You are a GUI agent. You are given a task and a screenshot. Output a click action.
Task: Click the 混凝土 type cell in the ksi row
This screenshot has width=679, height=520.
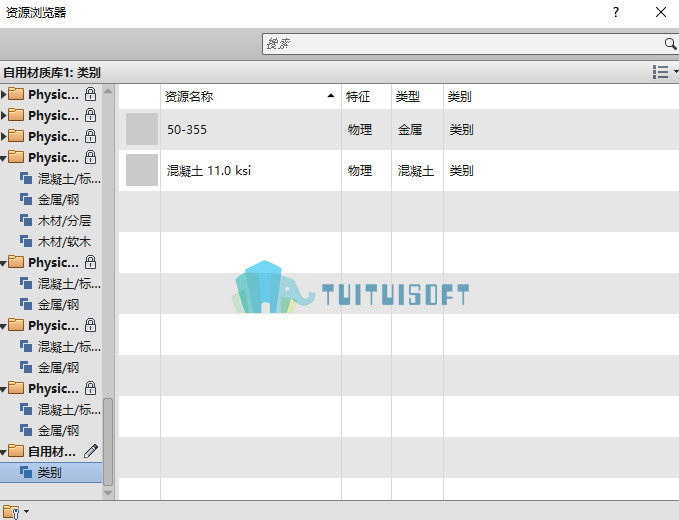(416, 171)
